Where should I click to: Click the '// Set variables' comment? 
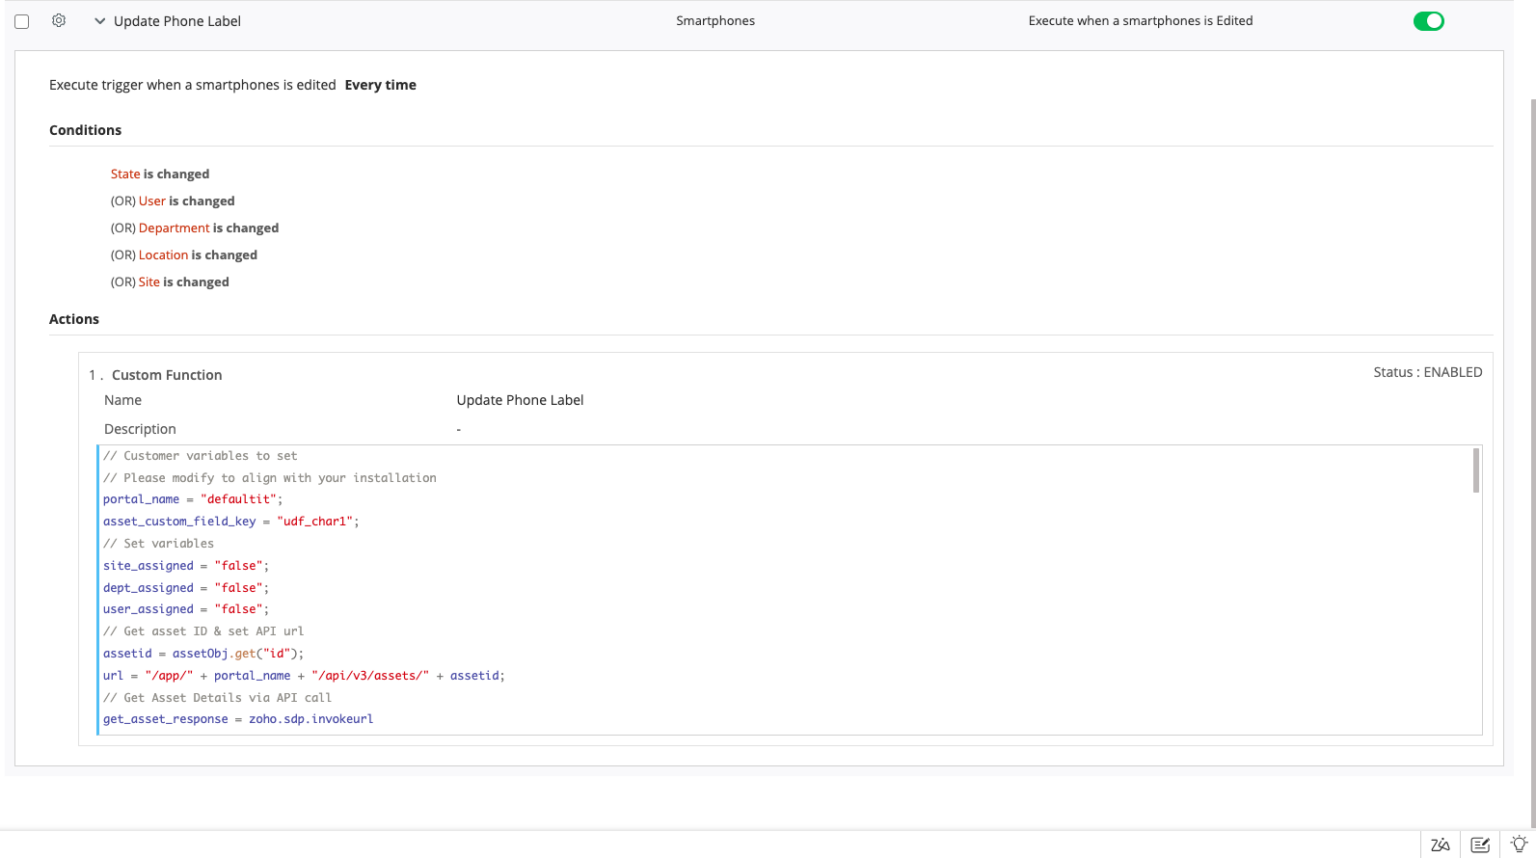pyautogui.click(x=158, y=543)
